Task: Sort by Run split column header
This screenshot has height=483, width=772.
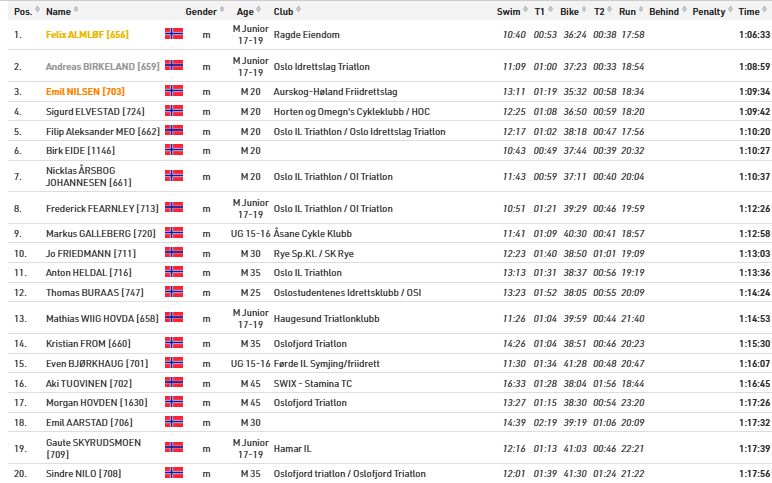Action: tap(627, 11)
